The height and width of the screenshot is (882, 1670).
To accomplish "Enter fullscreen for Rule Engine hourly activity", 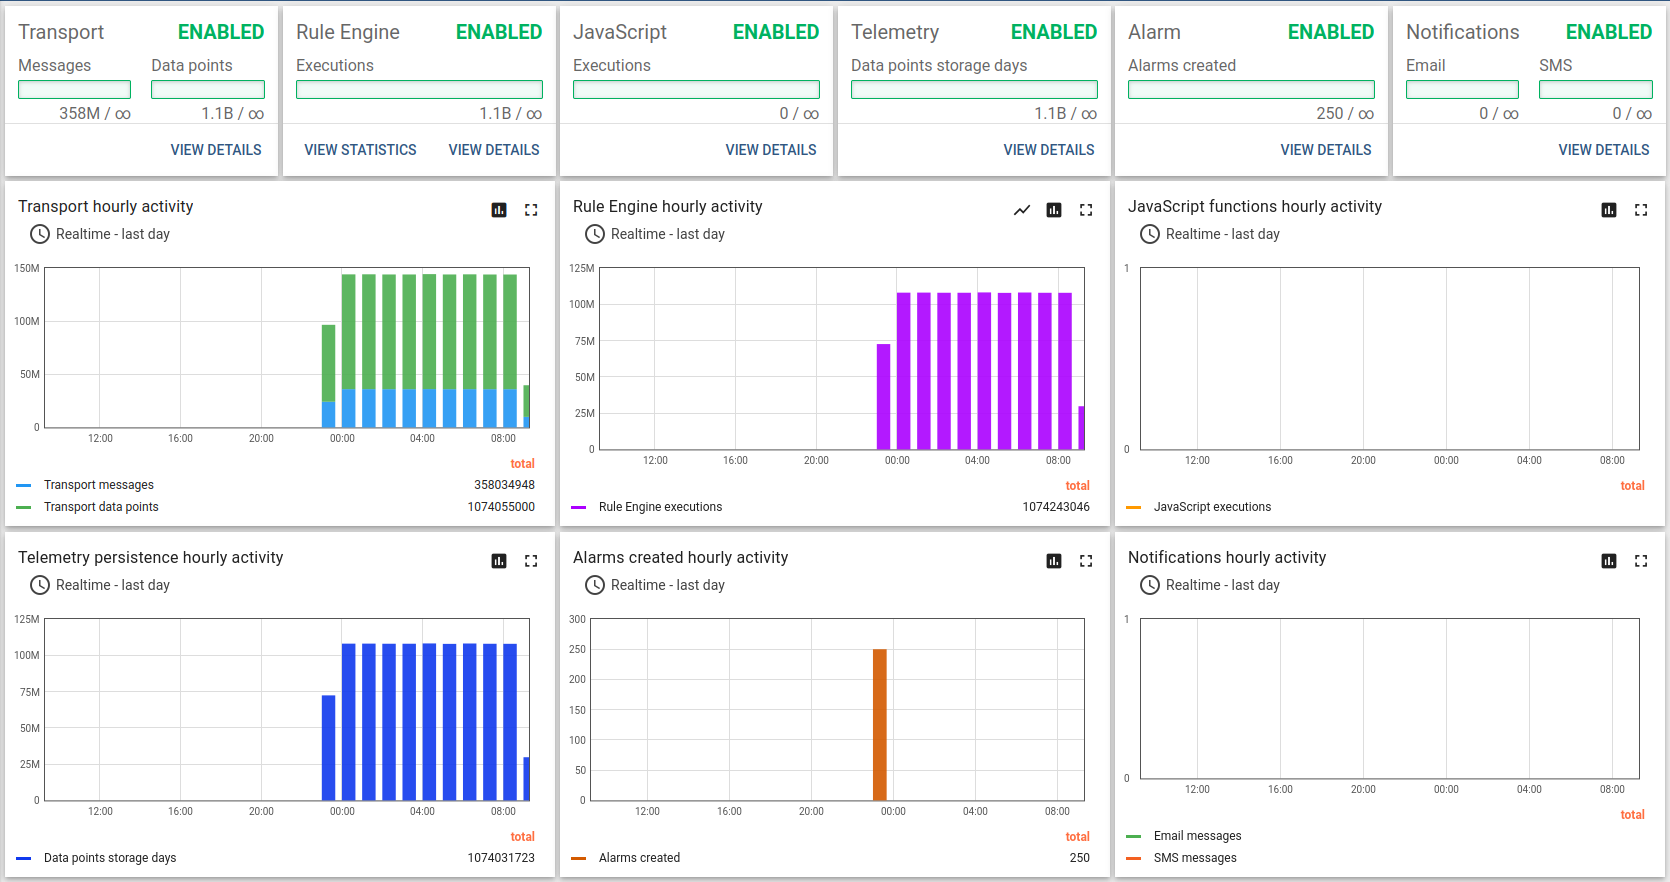I will pos(1086,210).
